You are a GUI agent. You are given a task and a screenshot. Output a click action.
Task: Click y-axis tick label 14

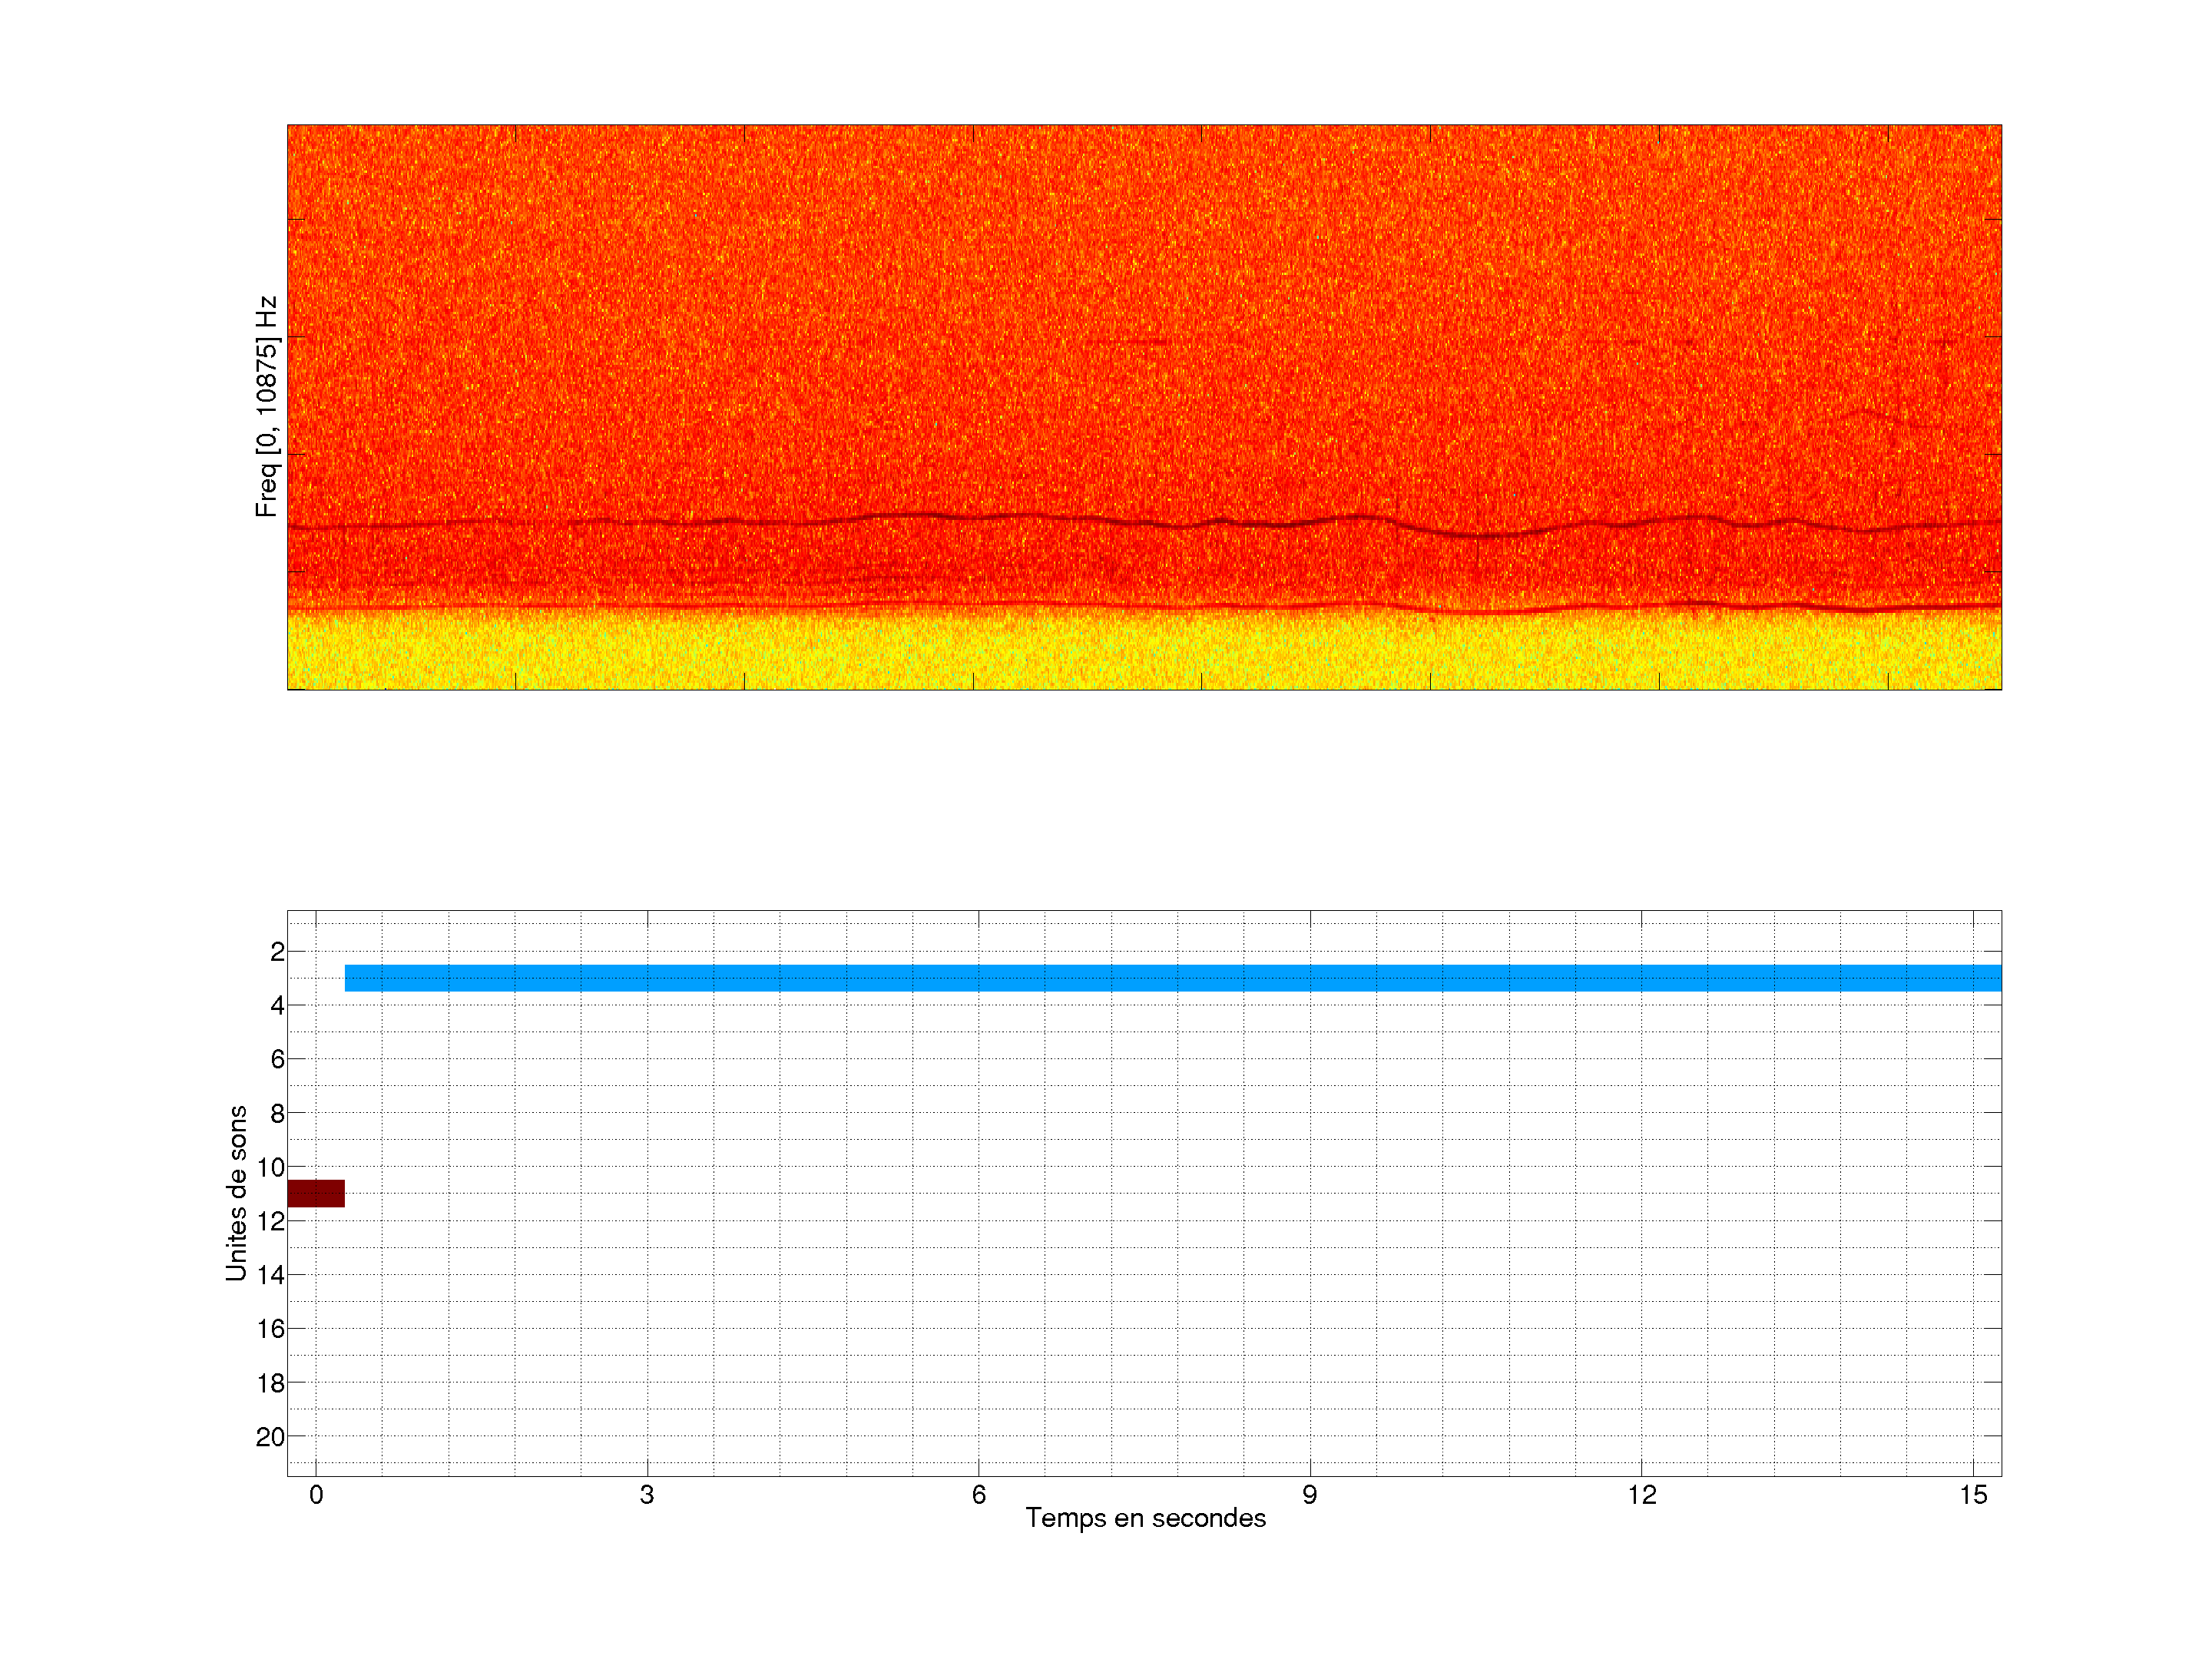pos(270,1275)
